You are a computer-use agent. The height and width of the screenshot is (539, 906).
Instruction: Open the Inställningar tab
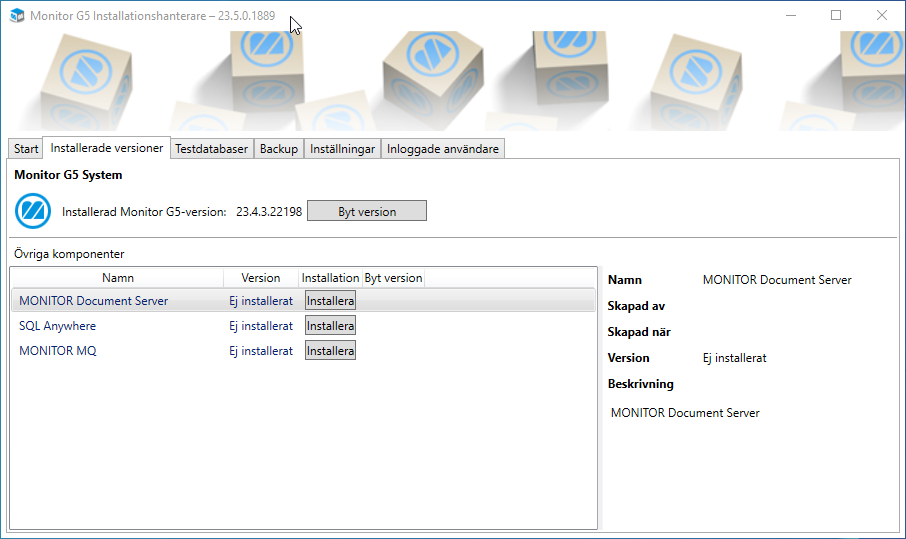[342, 148]
